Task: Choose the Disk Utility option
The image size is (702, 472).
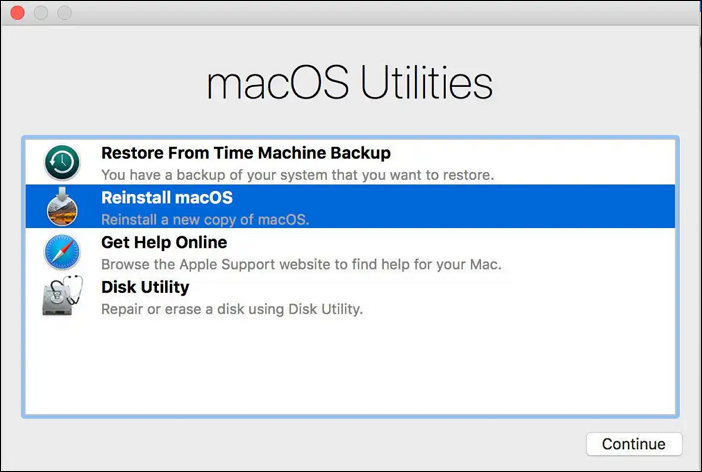Action: tap(145, 287)
